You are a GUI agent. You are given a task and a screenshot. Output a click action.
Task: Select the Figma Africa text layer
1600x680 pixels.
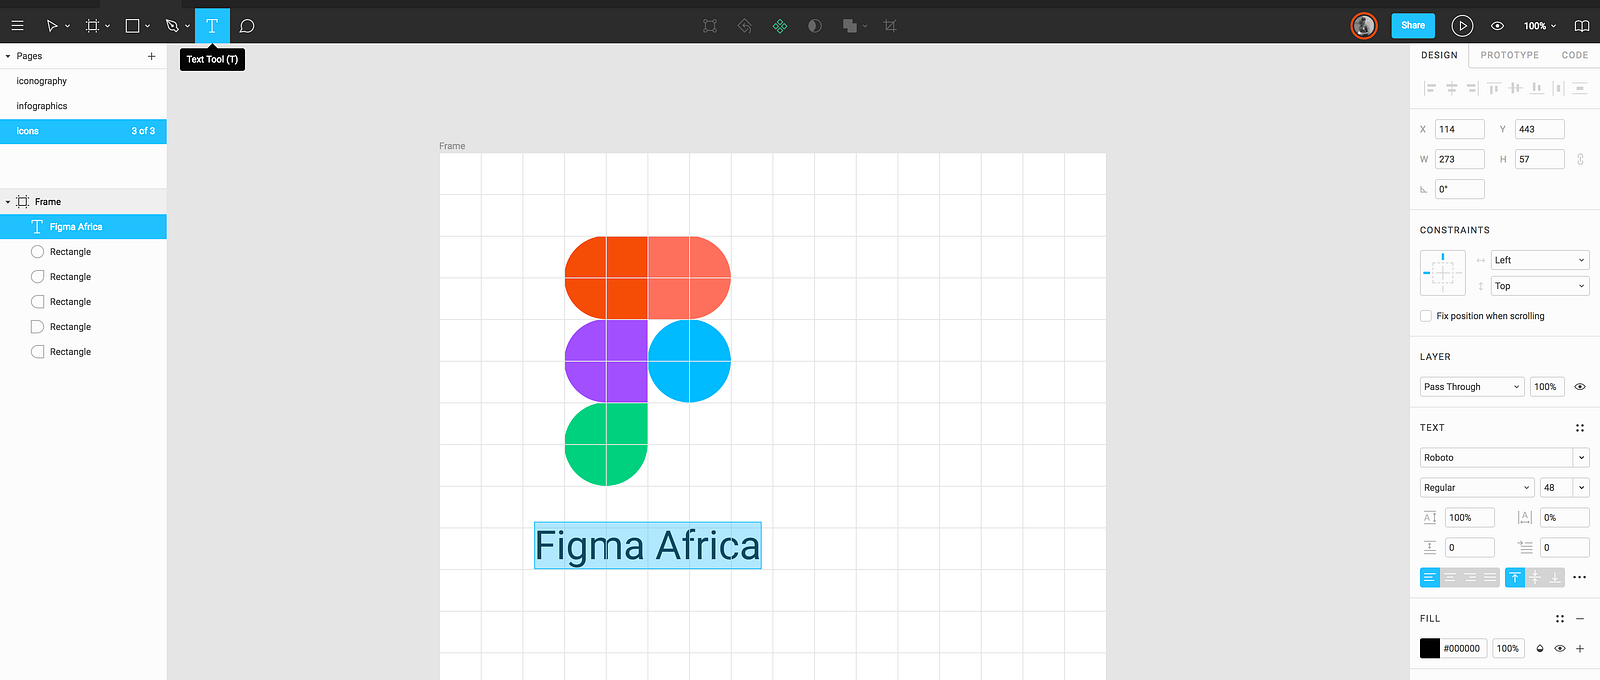pos(83,227)
